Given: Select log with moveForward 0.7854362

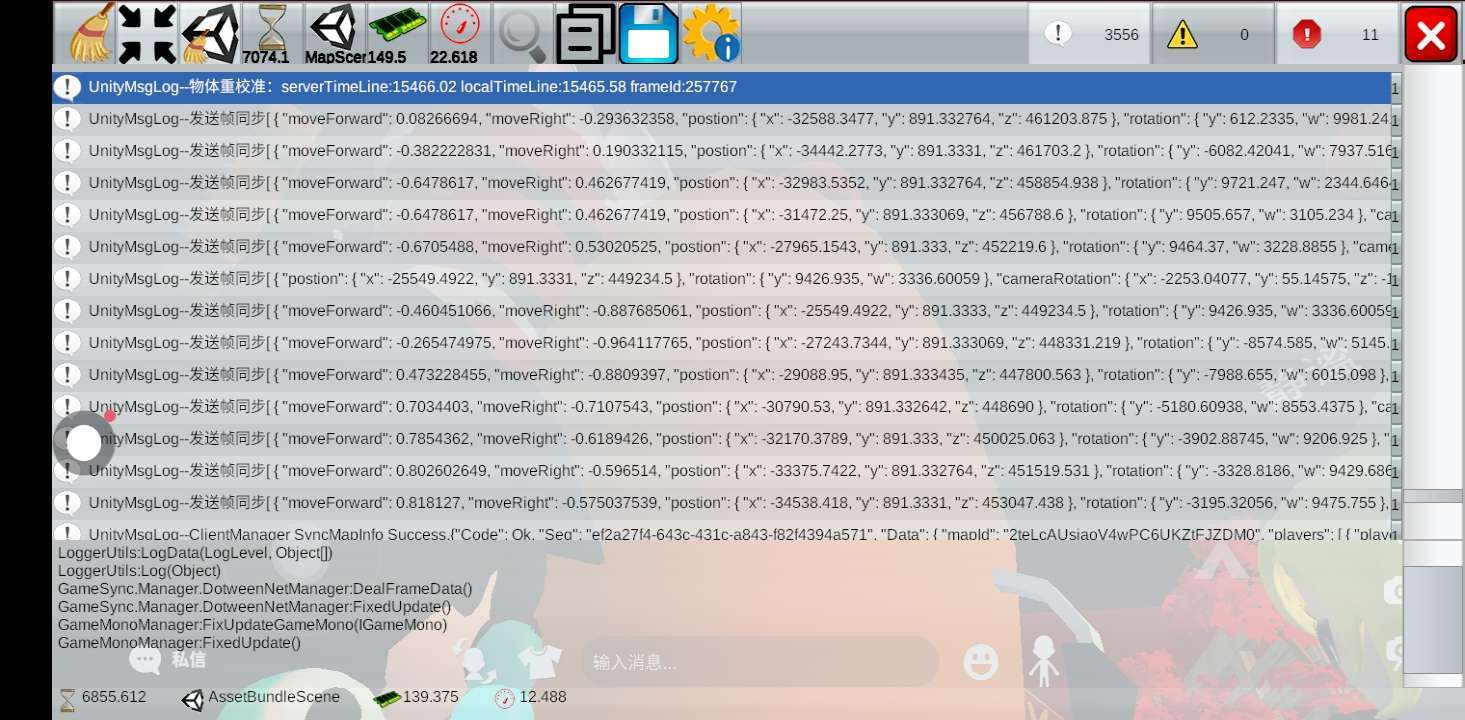Looking at the screenshot, I should (x=722, y=439).
